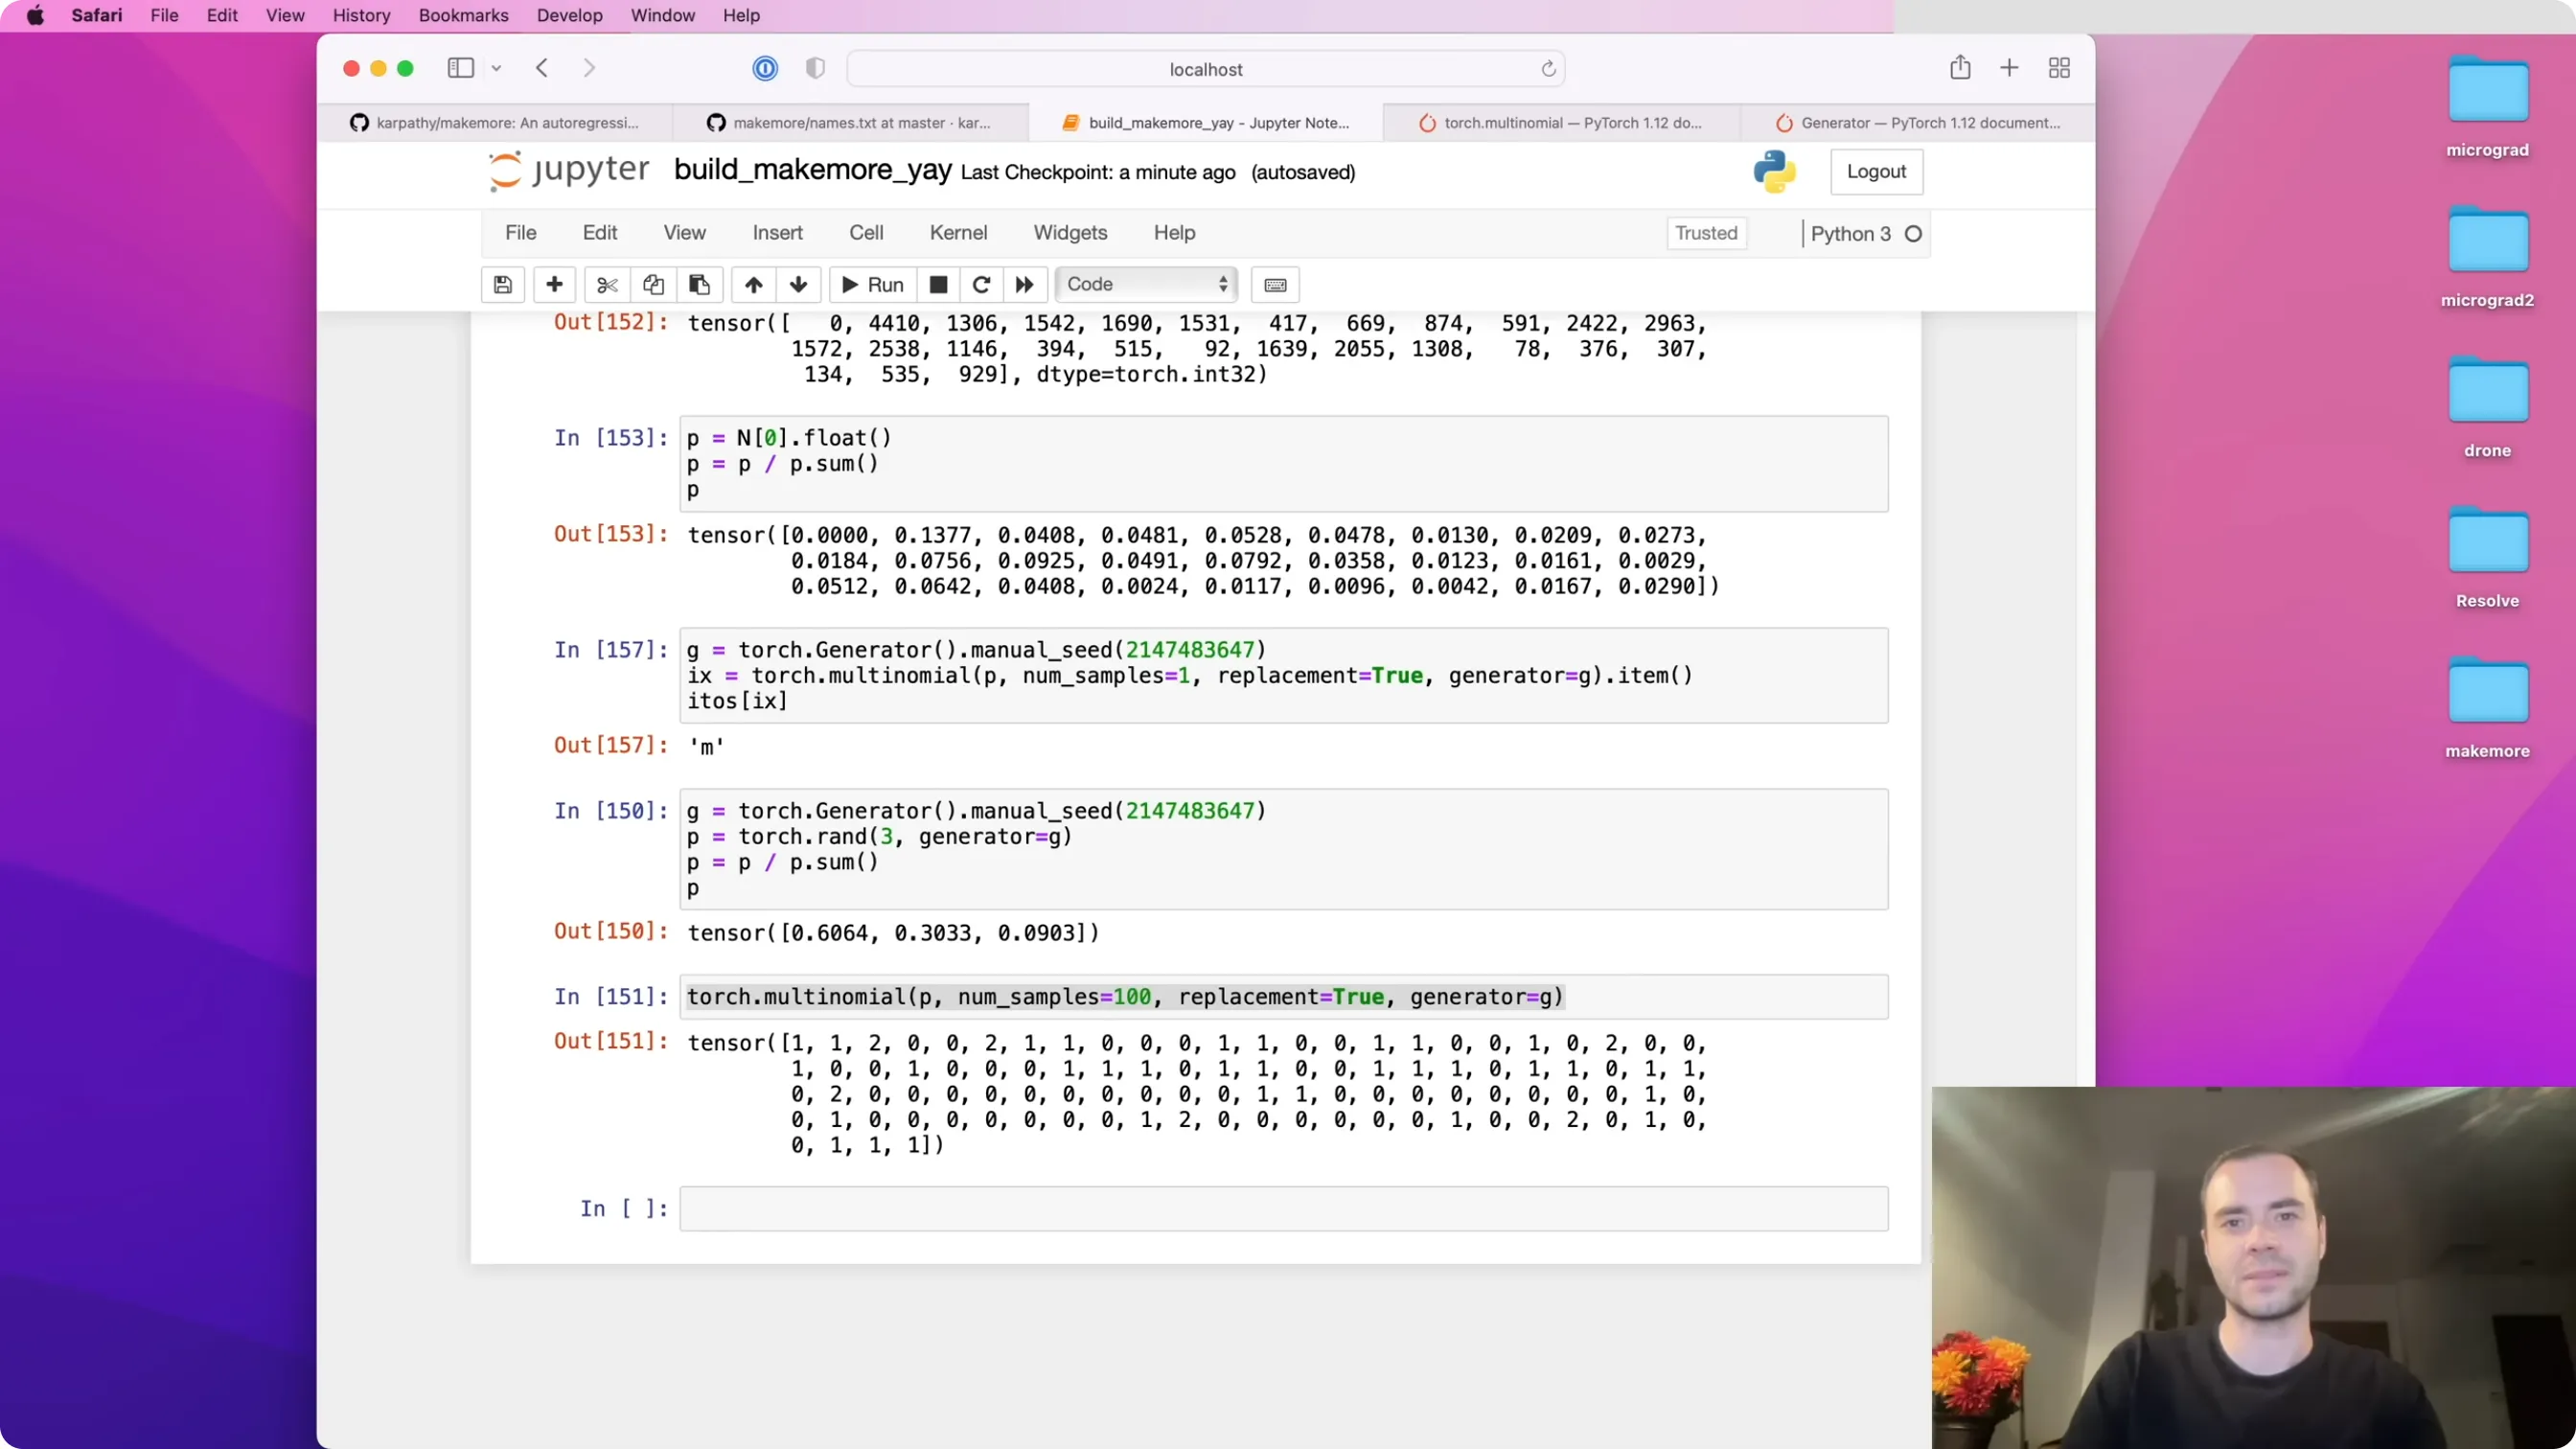Click the Jupyter logo
The width and height of the screenshot is (2576, 1449).
(x=568, y=170)
